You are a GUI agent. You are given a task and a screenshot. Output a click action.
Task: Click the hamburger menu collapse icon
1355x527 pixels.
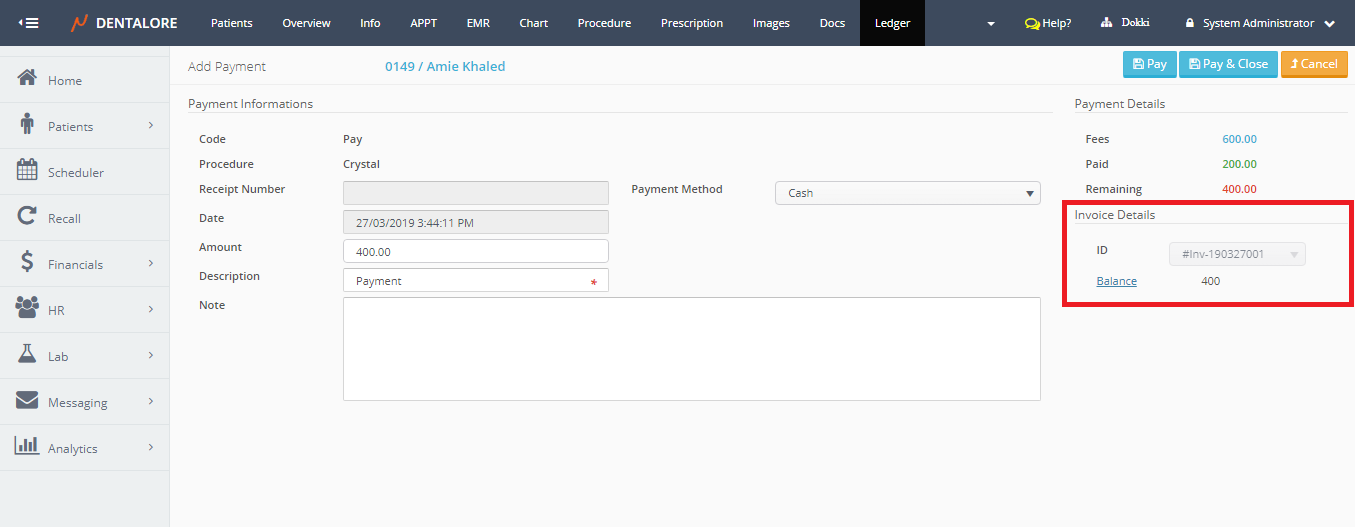pyautogui.click(x=28, y=22)
